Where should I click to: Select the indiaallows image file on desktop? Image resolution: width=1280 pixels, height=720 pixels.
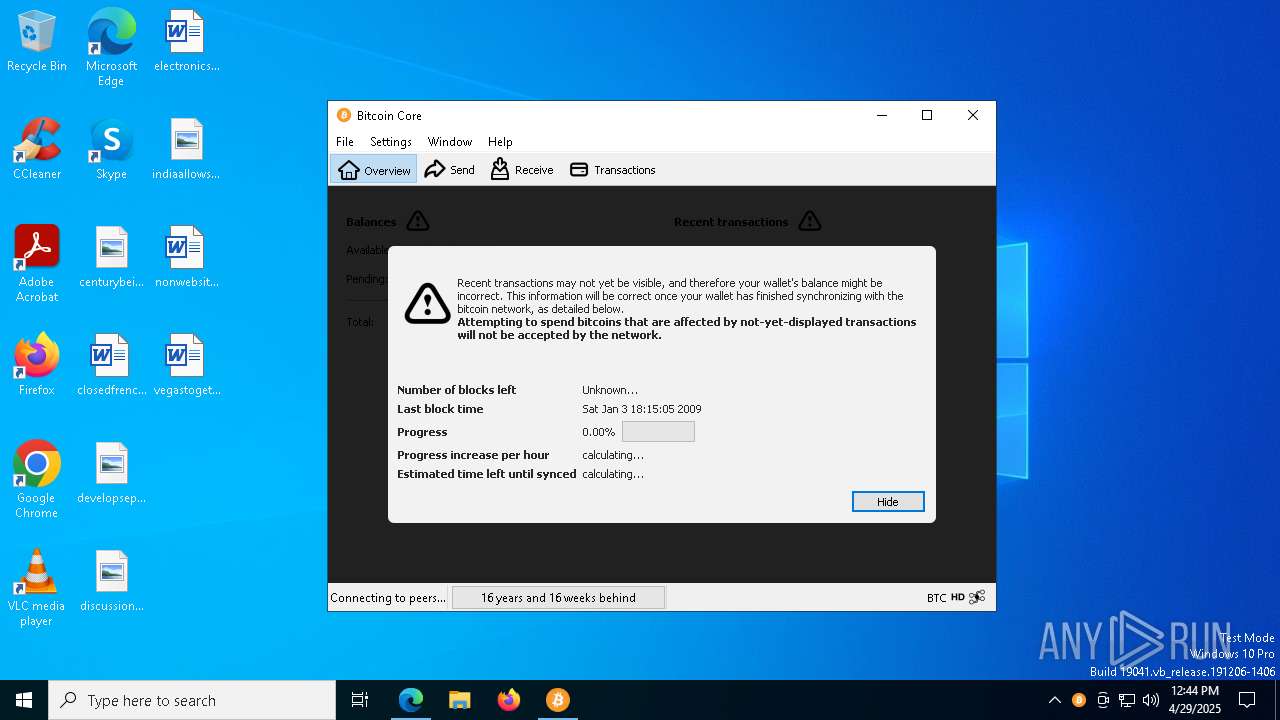[186, 150]
